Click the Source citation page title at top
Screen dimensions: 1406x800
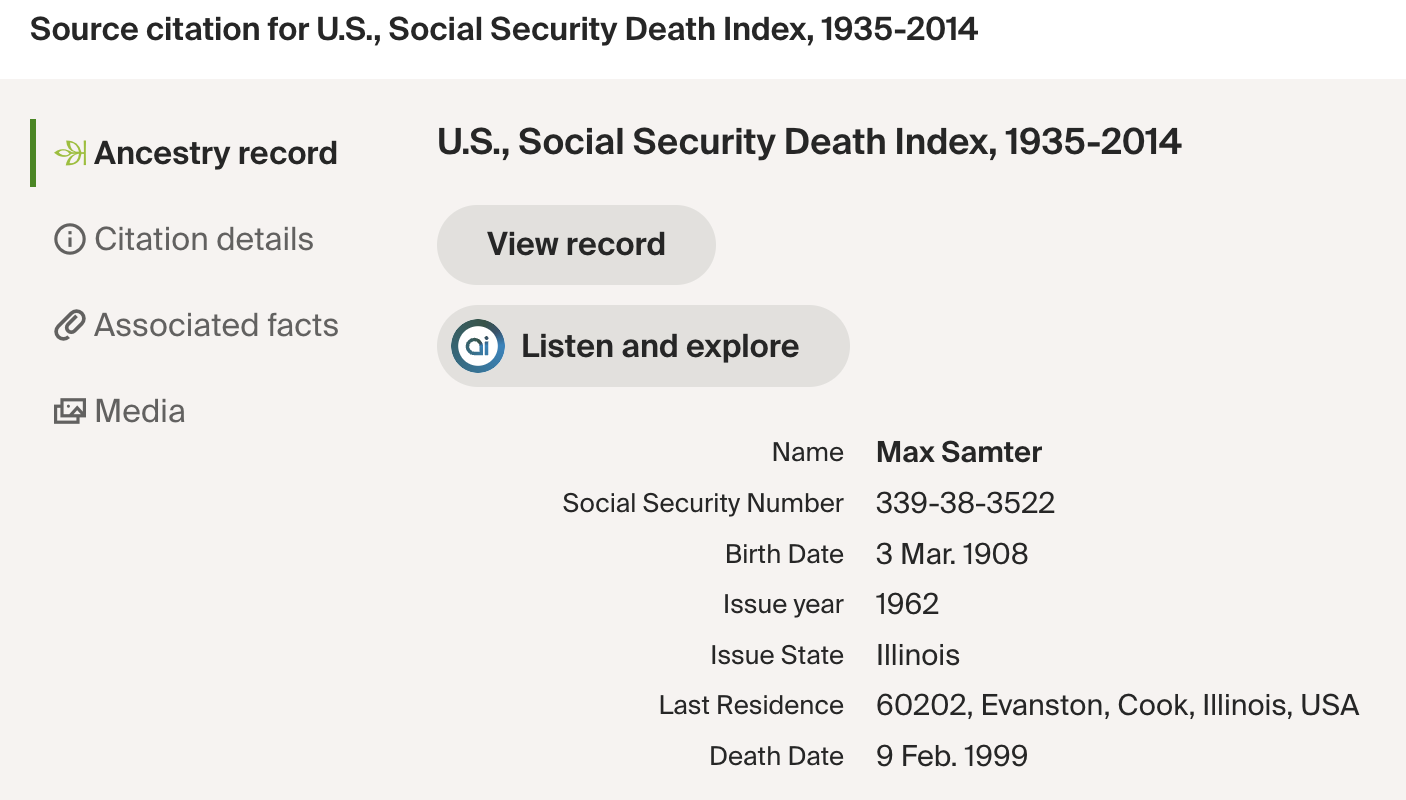pos(504,30)
